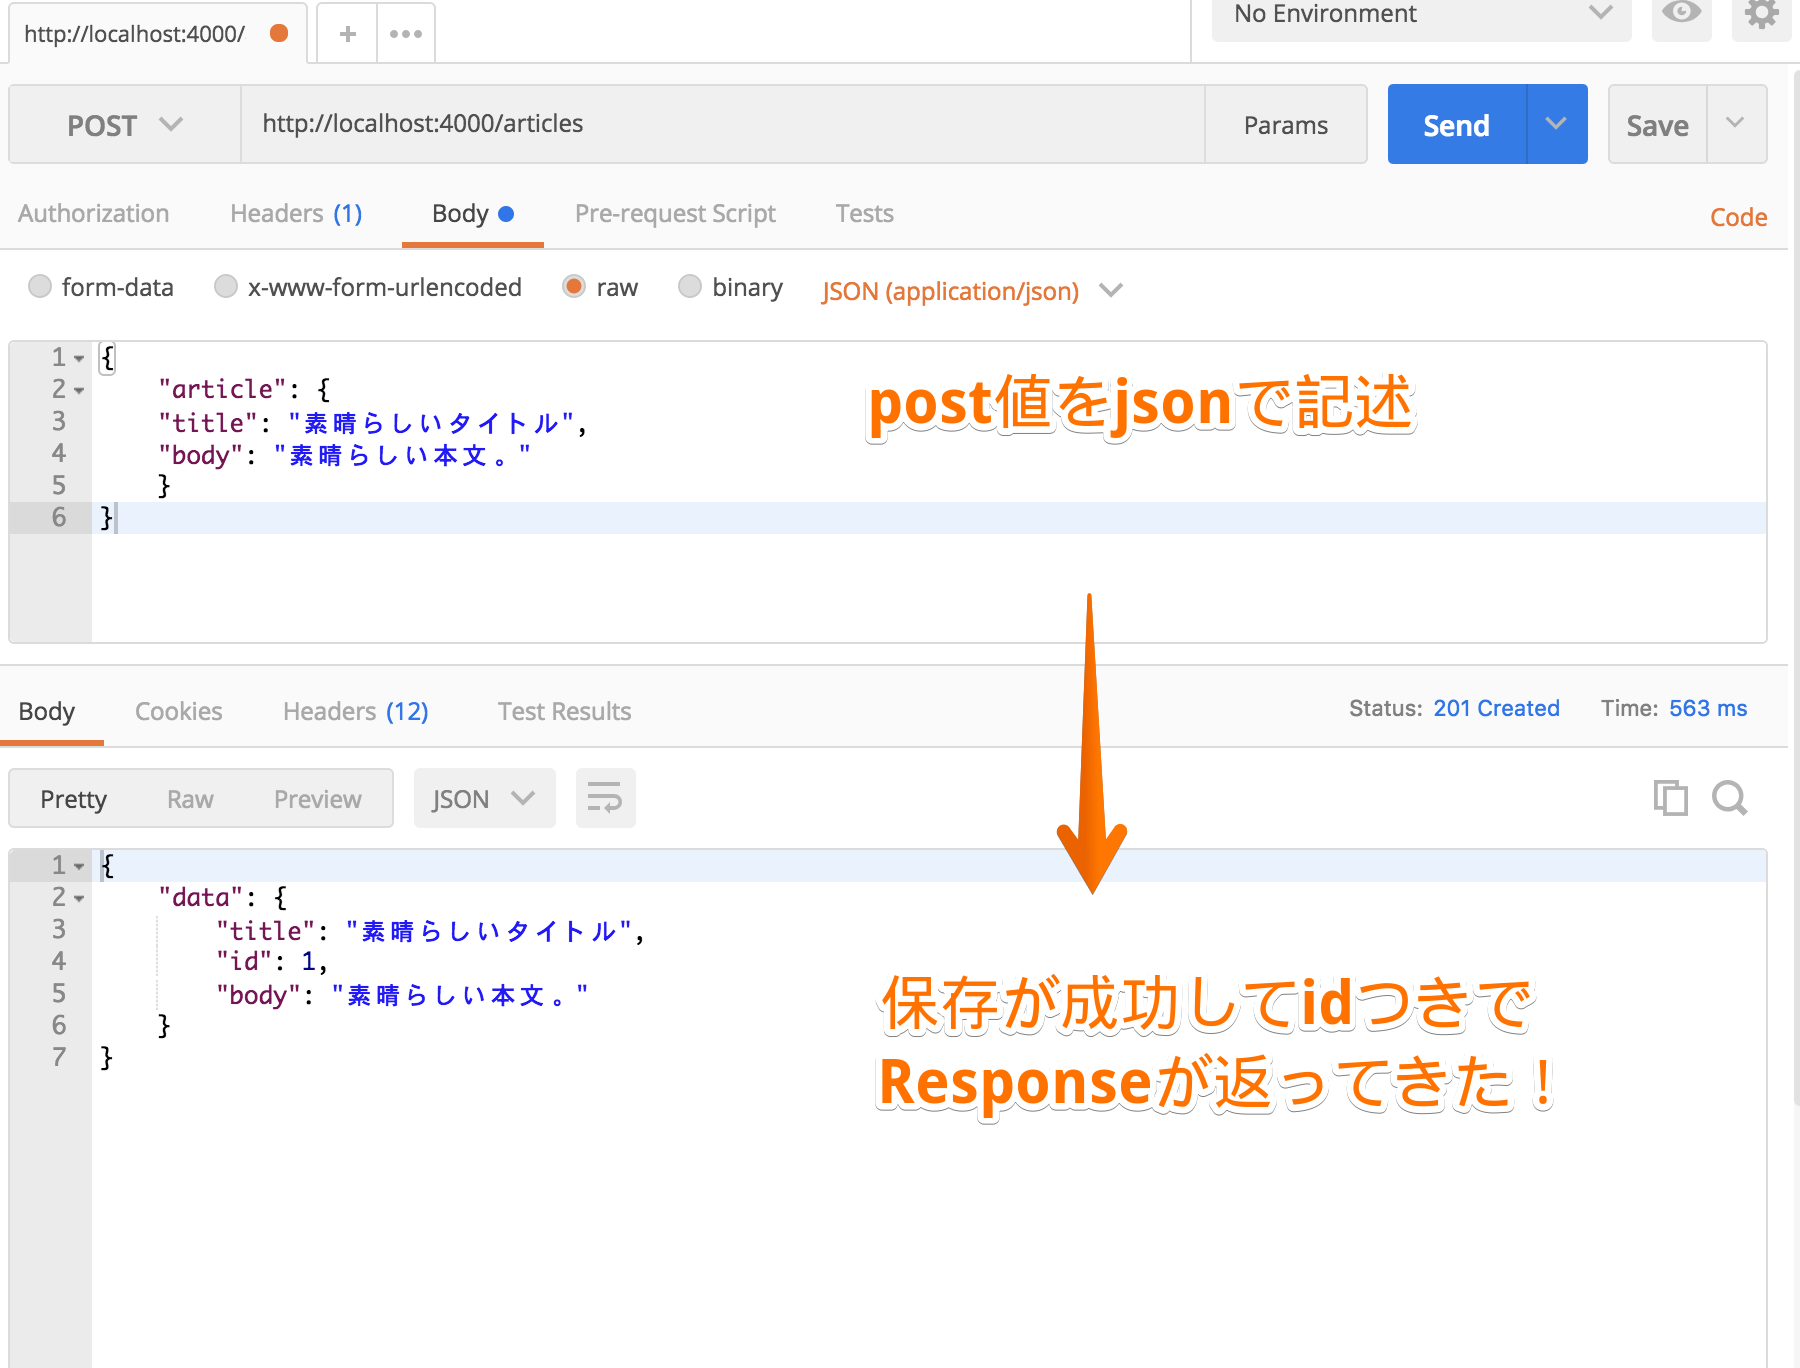This screenshot has width=1800, height=1368.
Task: Select the response Body tab
Action: 47,711
